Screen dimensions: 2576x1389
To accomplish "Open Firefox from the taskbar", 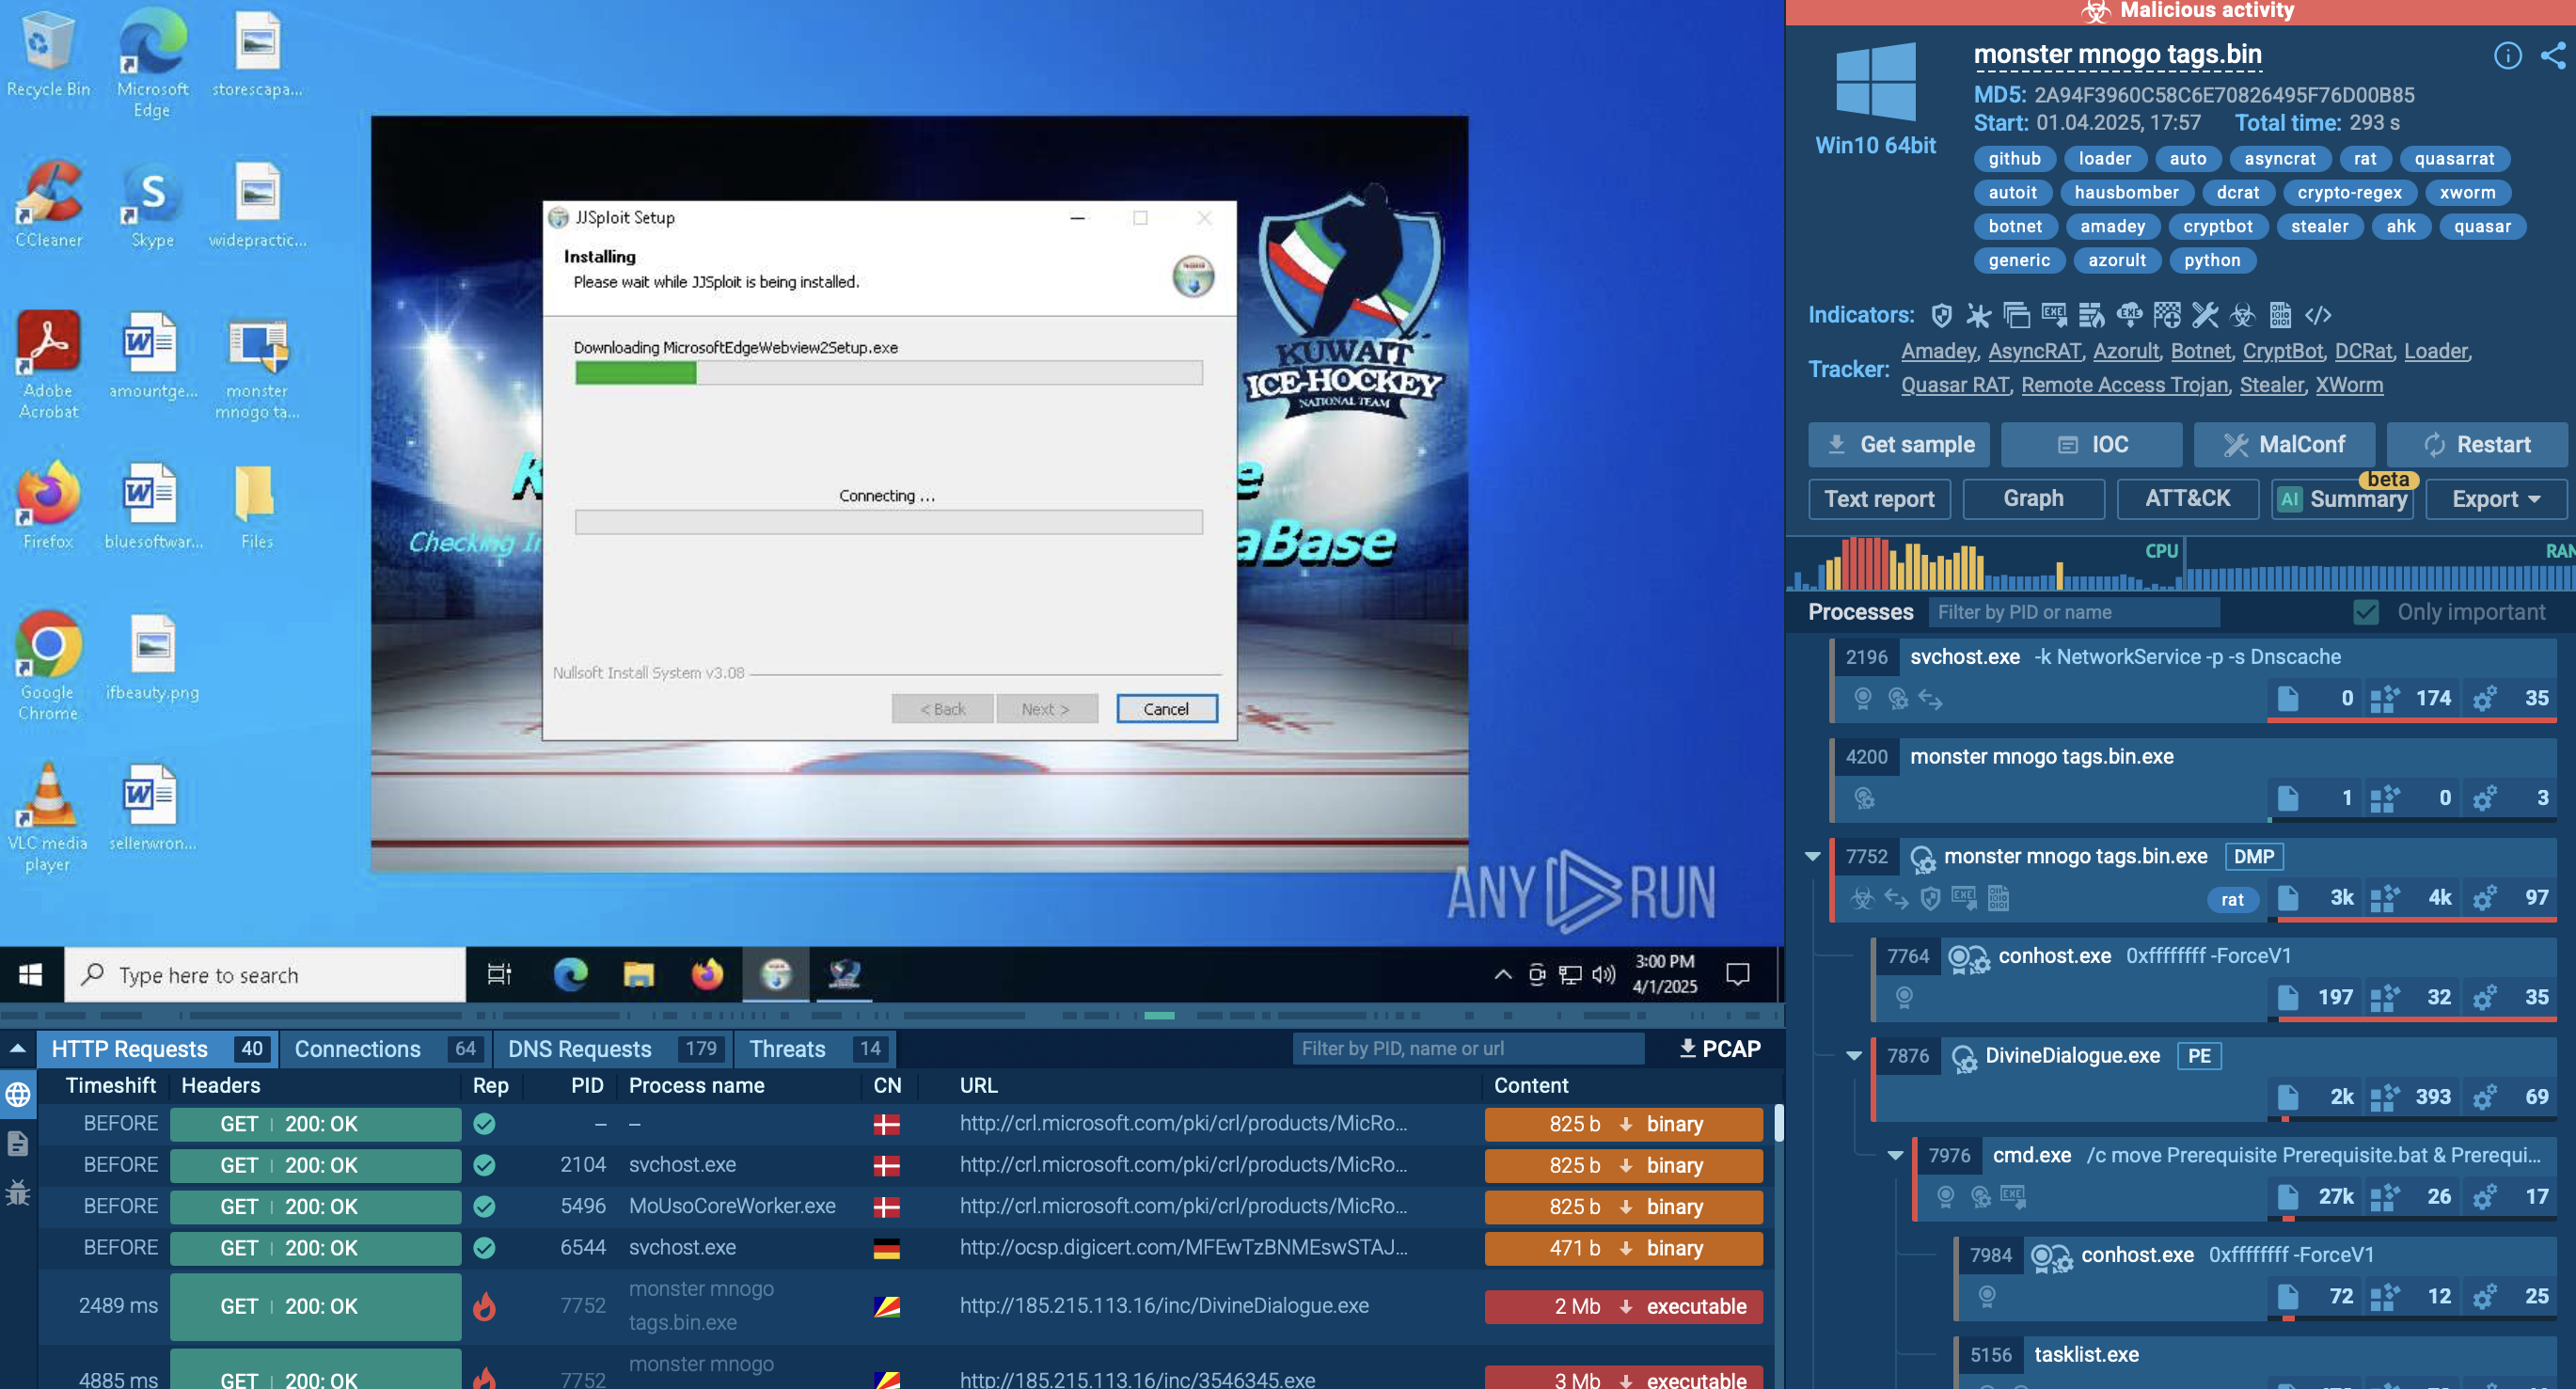I will [x=707, y=974].
